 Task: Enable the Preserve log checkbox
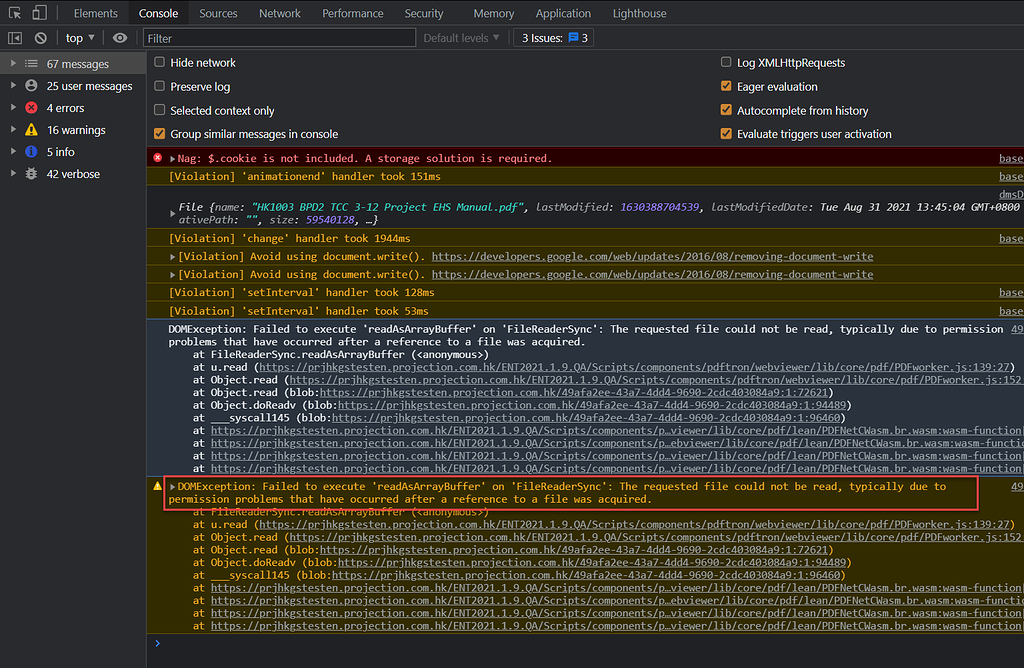click(x=160, y=87)
